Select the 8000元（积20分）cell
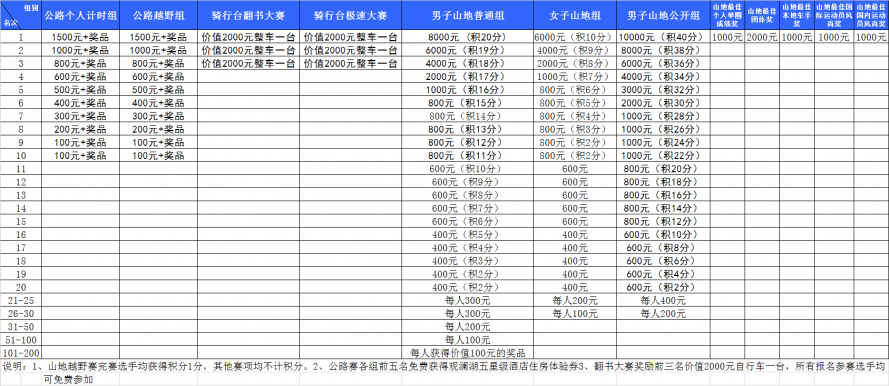The image size is (889, 386). coord(467,37)
